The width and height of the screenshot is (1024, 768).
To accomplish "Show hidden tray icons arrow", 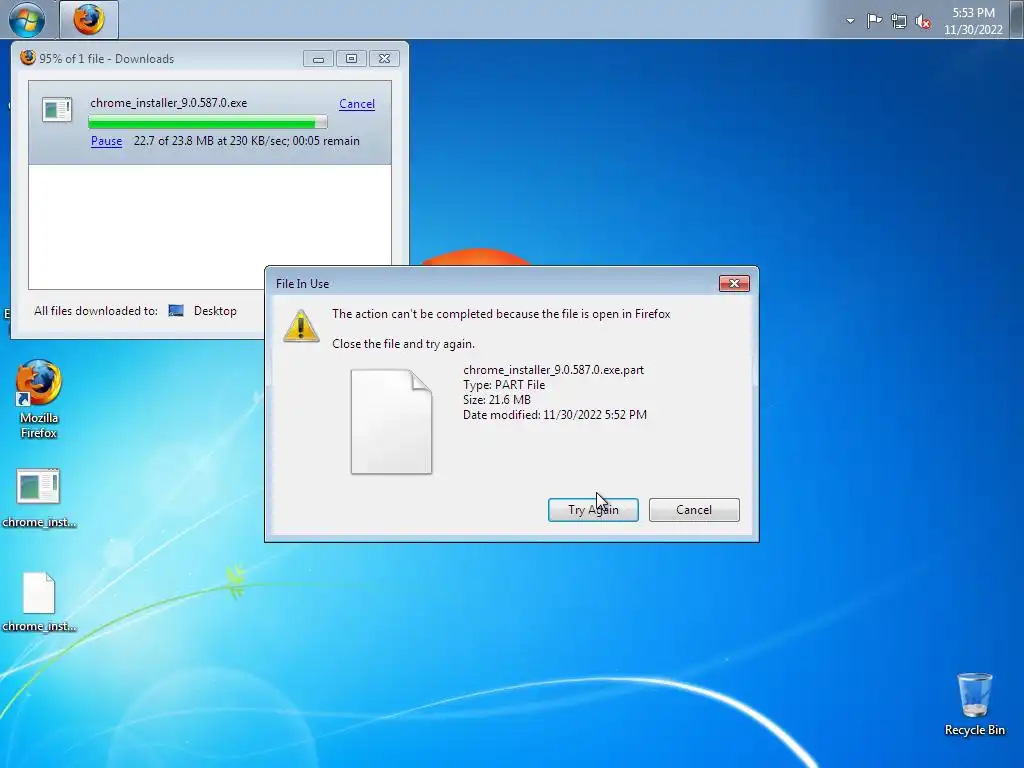I will [850, 21].
